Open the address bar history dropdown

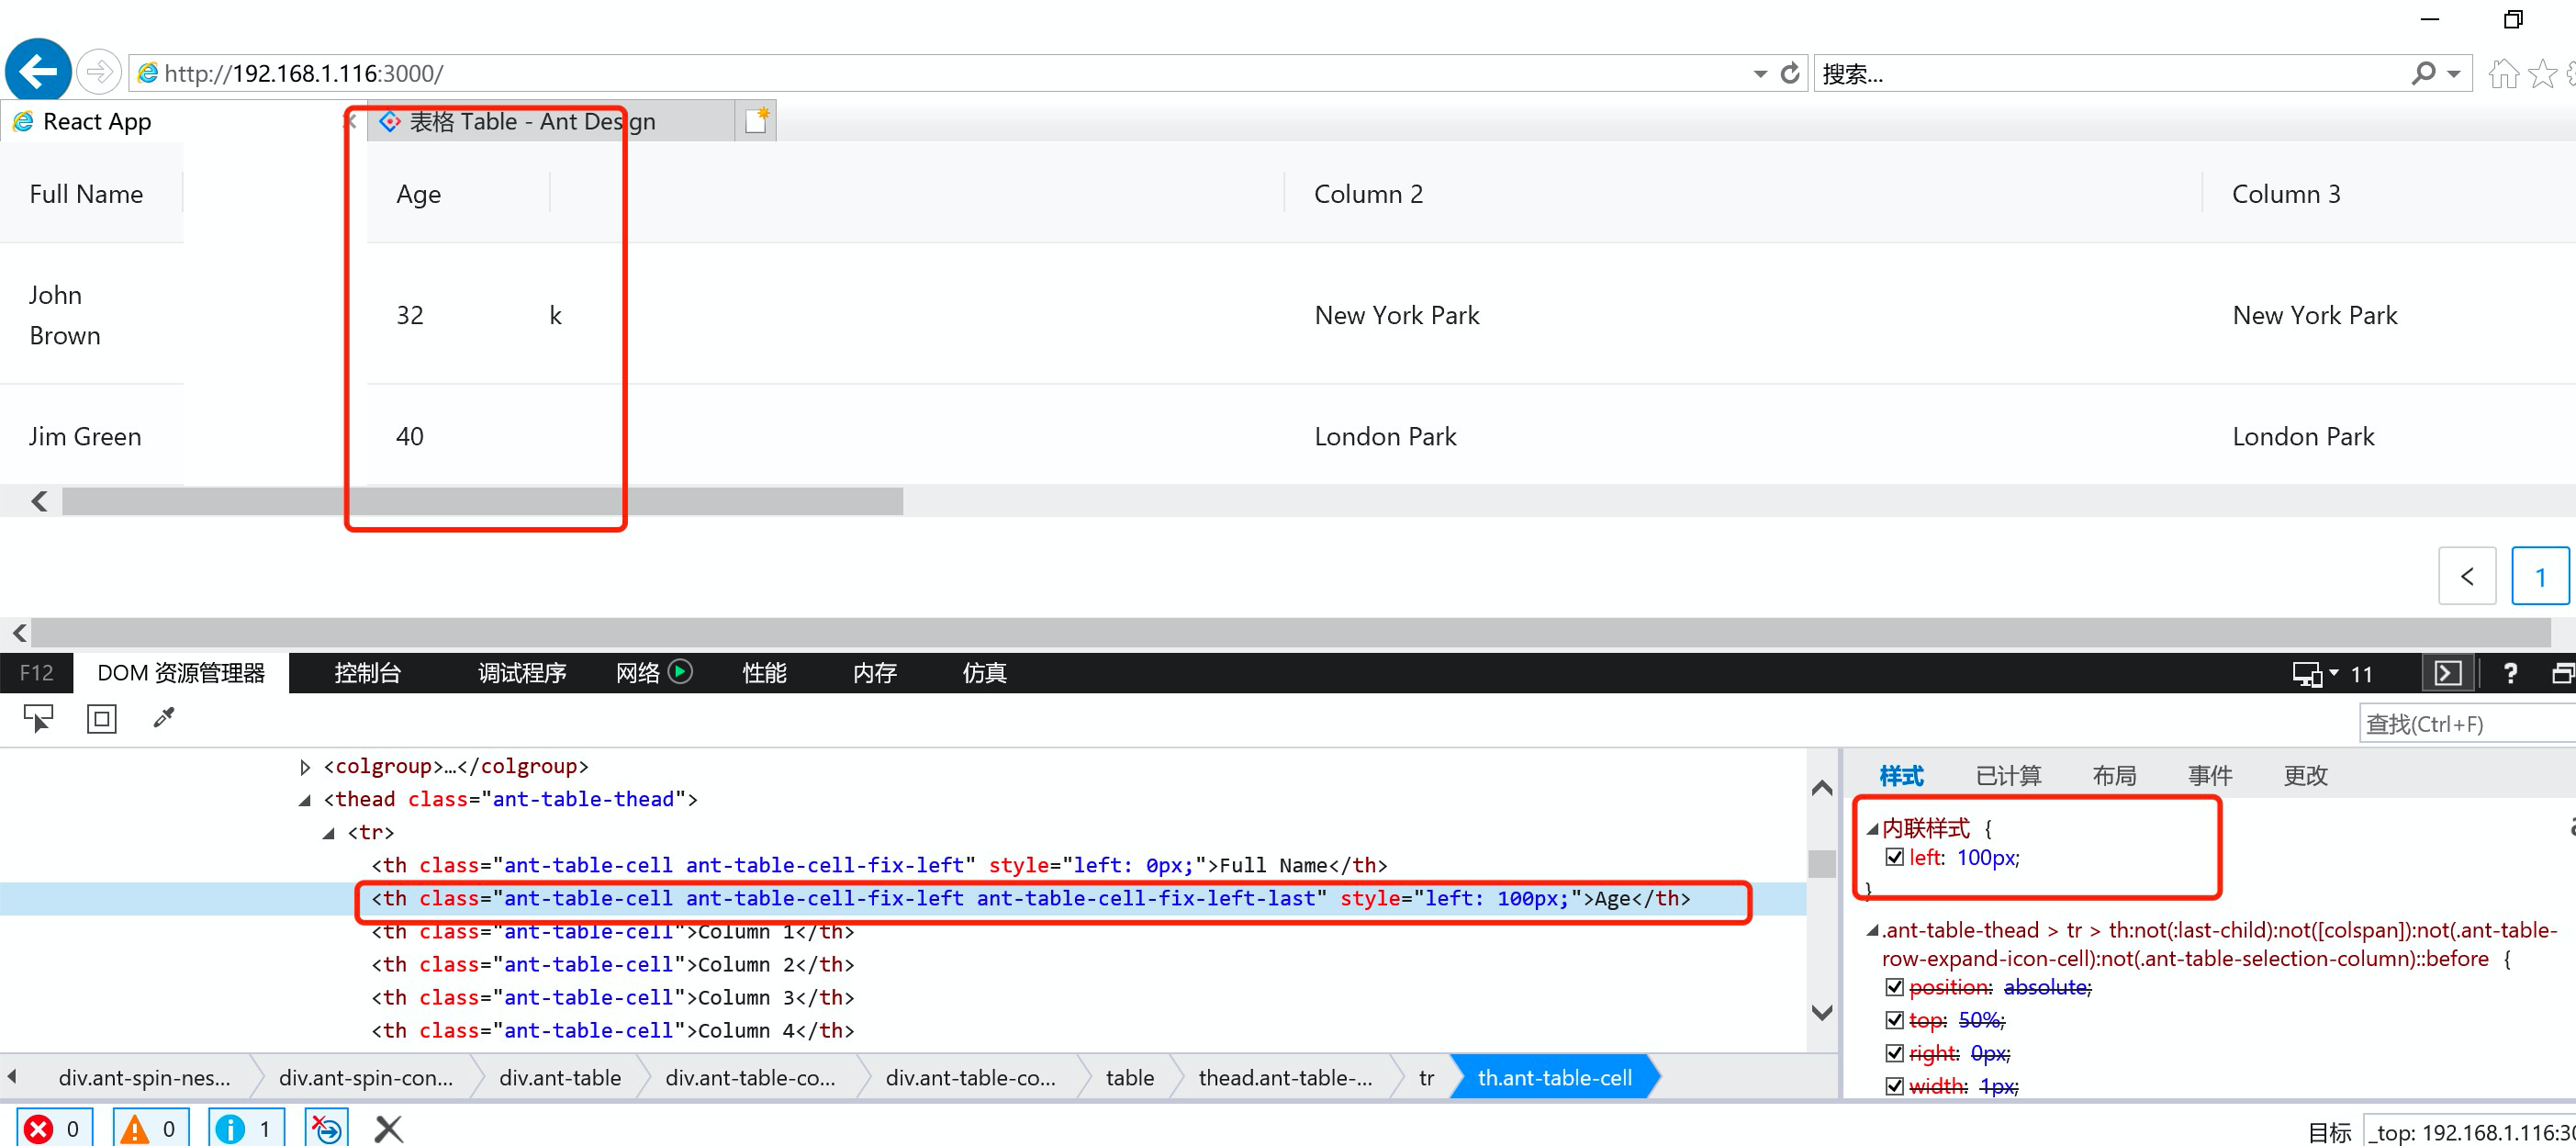pos(1760,74)
